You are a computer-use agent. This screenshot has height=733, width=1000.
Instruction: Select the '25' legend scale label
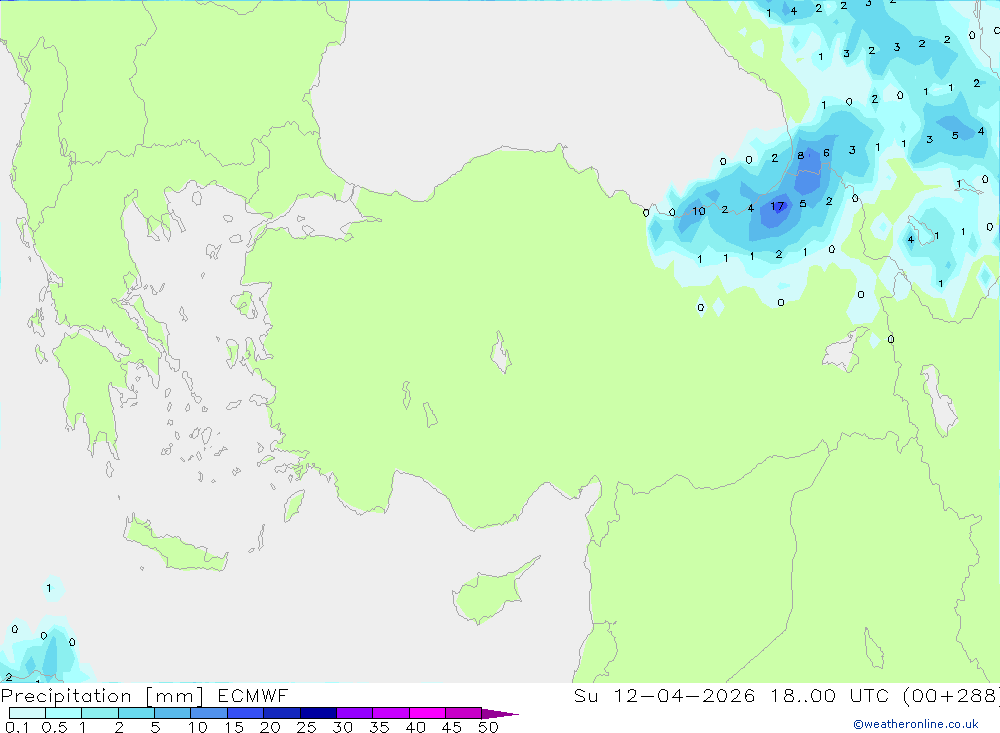click(x=307, y=727)
